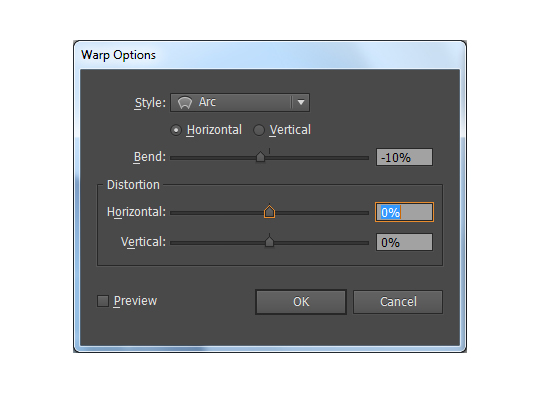The width and height of the screenshot is (540, 393).
Task: Click the Style label text
Action: (x=150, y=103)
